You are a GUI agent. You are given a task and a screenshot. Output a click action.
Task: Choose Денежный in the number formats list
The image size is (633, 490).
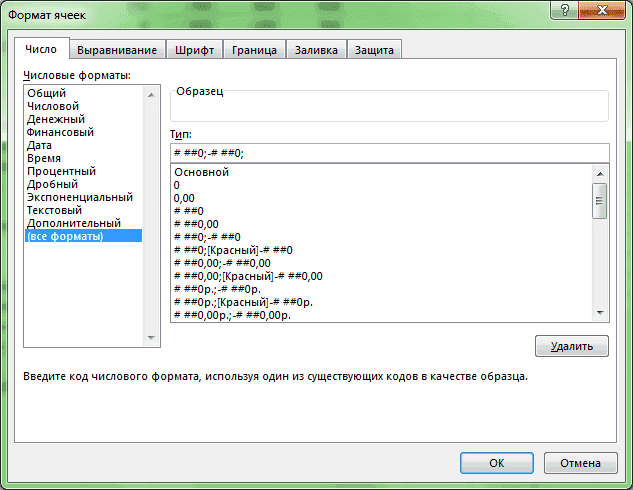coord(56,119)
